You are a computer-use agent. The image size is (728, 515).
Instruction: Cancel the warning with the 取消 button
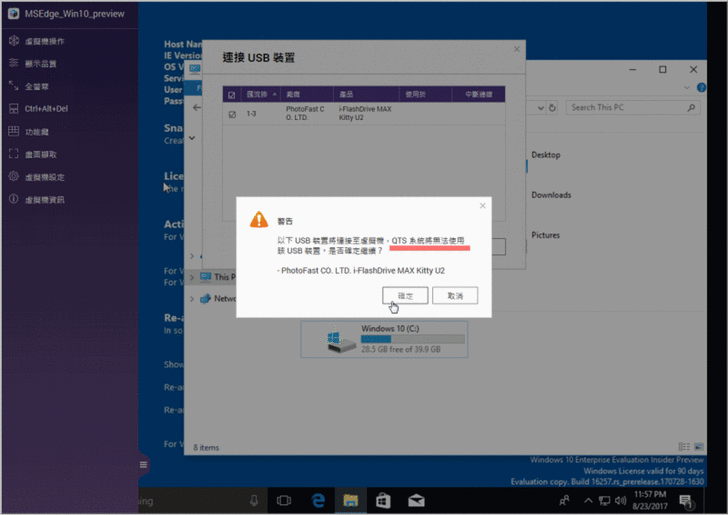tap(455, 296)
